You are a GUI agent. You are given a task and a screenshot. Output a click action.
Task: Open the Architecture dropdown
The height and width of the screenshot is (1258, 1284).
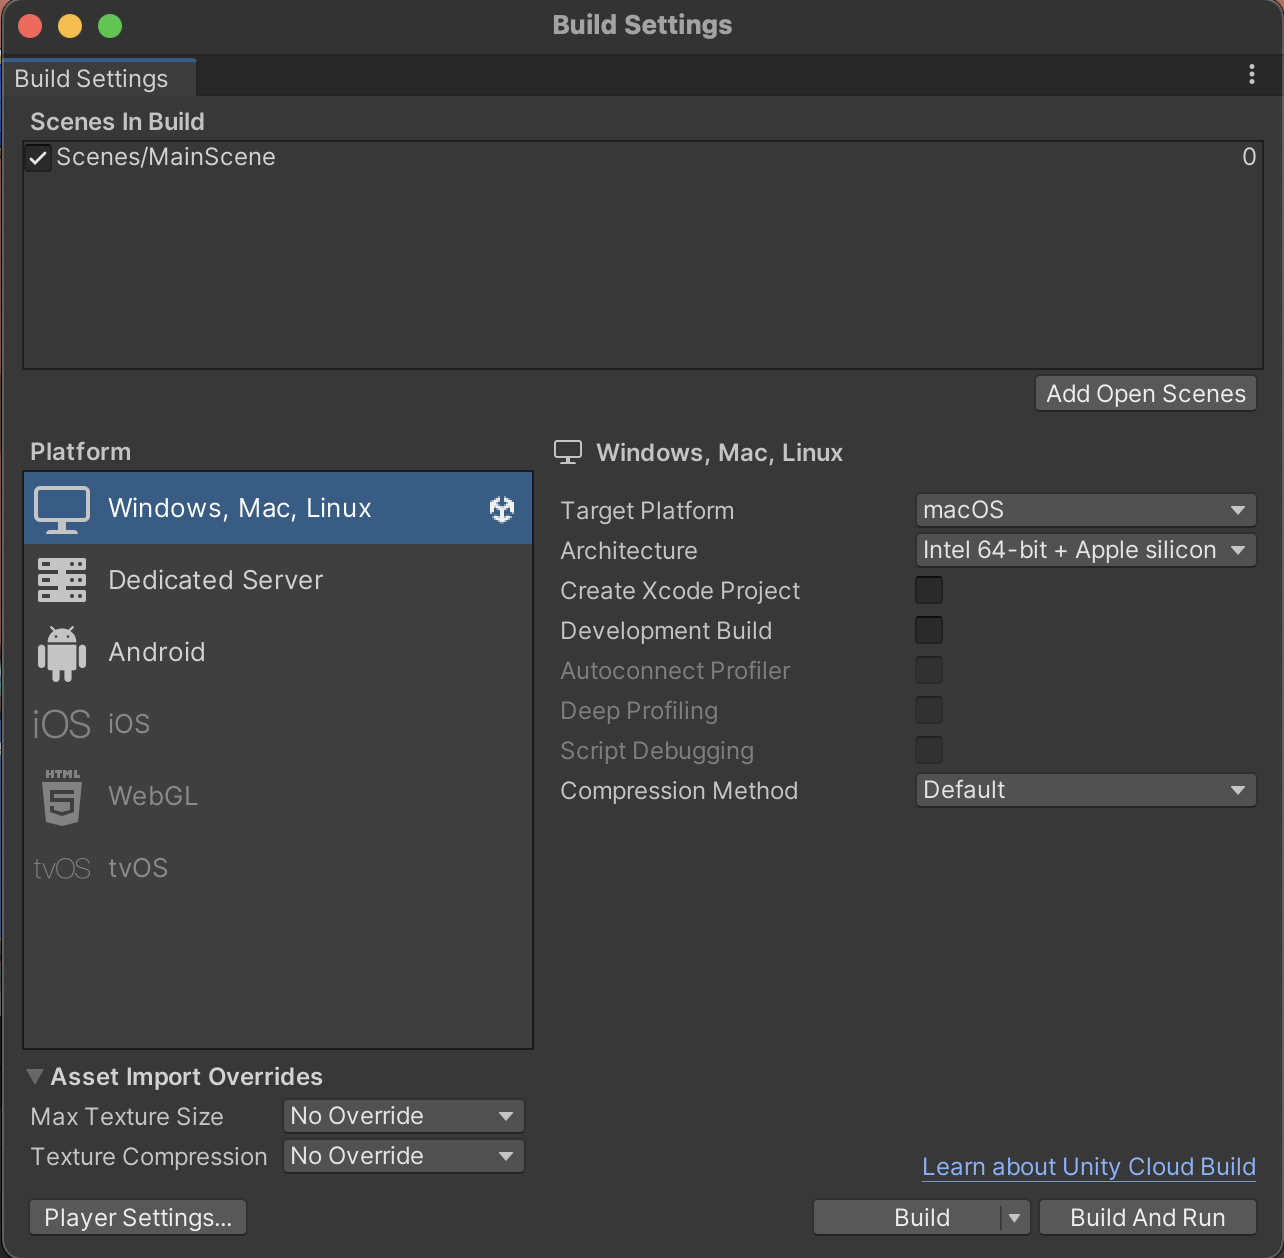(x=1085, y=550)
